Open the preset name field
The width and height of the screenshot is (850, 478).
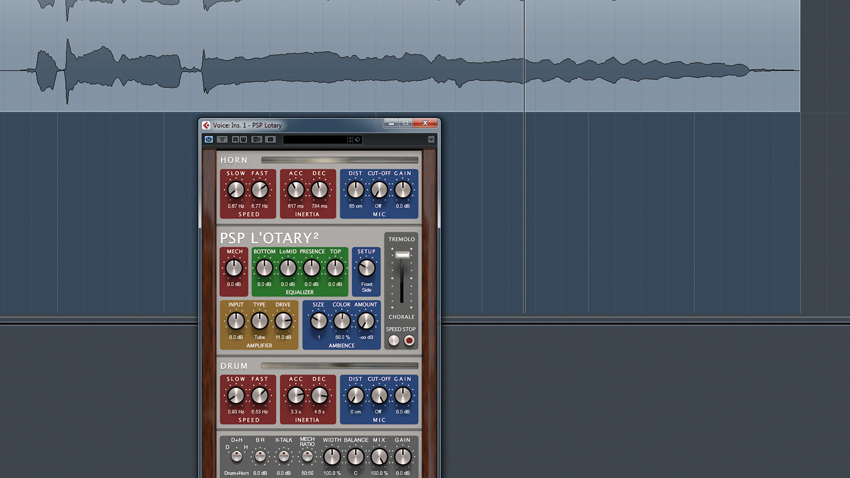point(315,140)
